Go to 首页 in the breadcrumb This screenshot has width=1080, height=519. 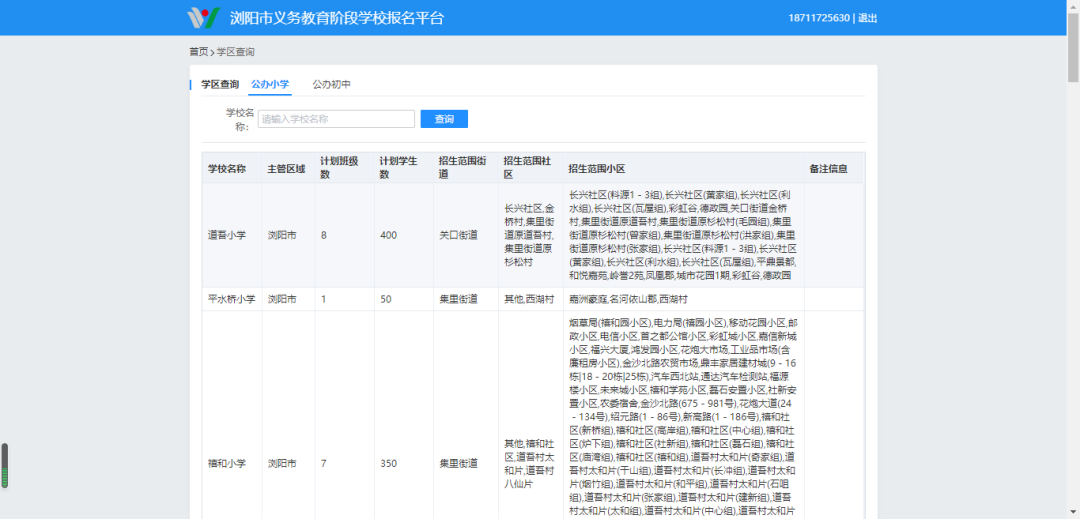point(198,52)
